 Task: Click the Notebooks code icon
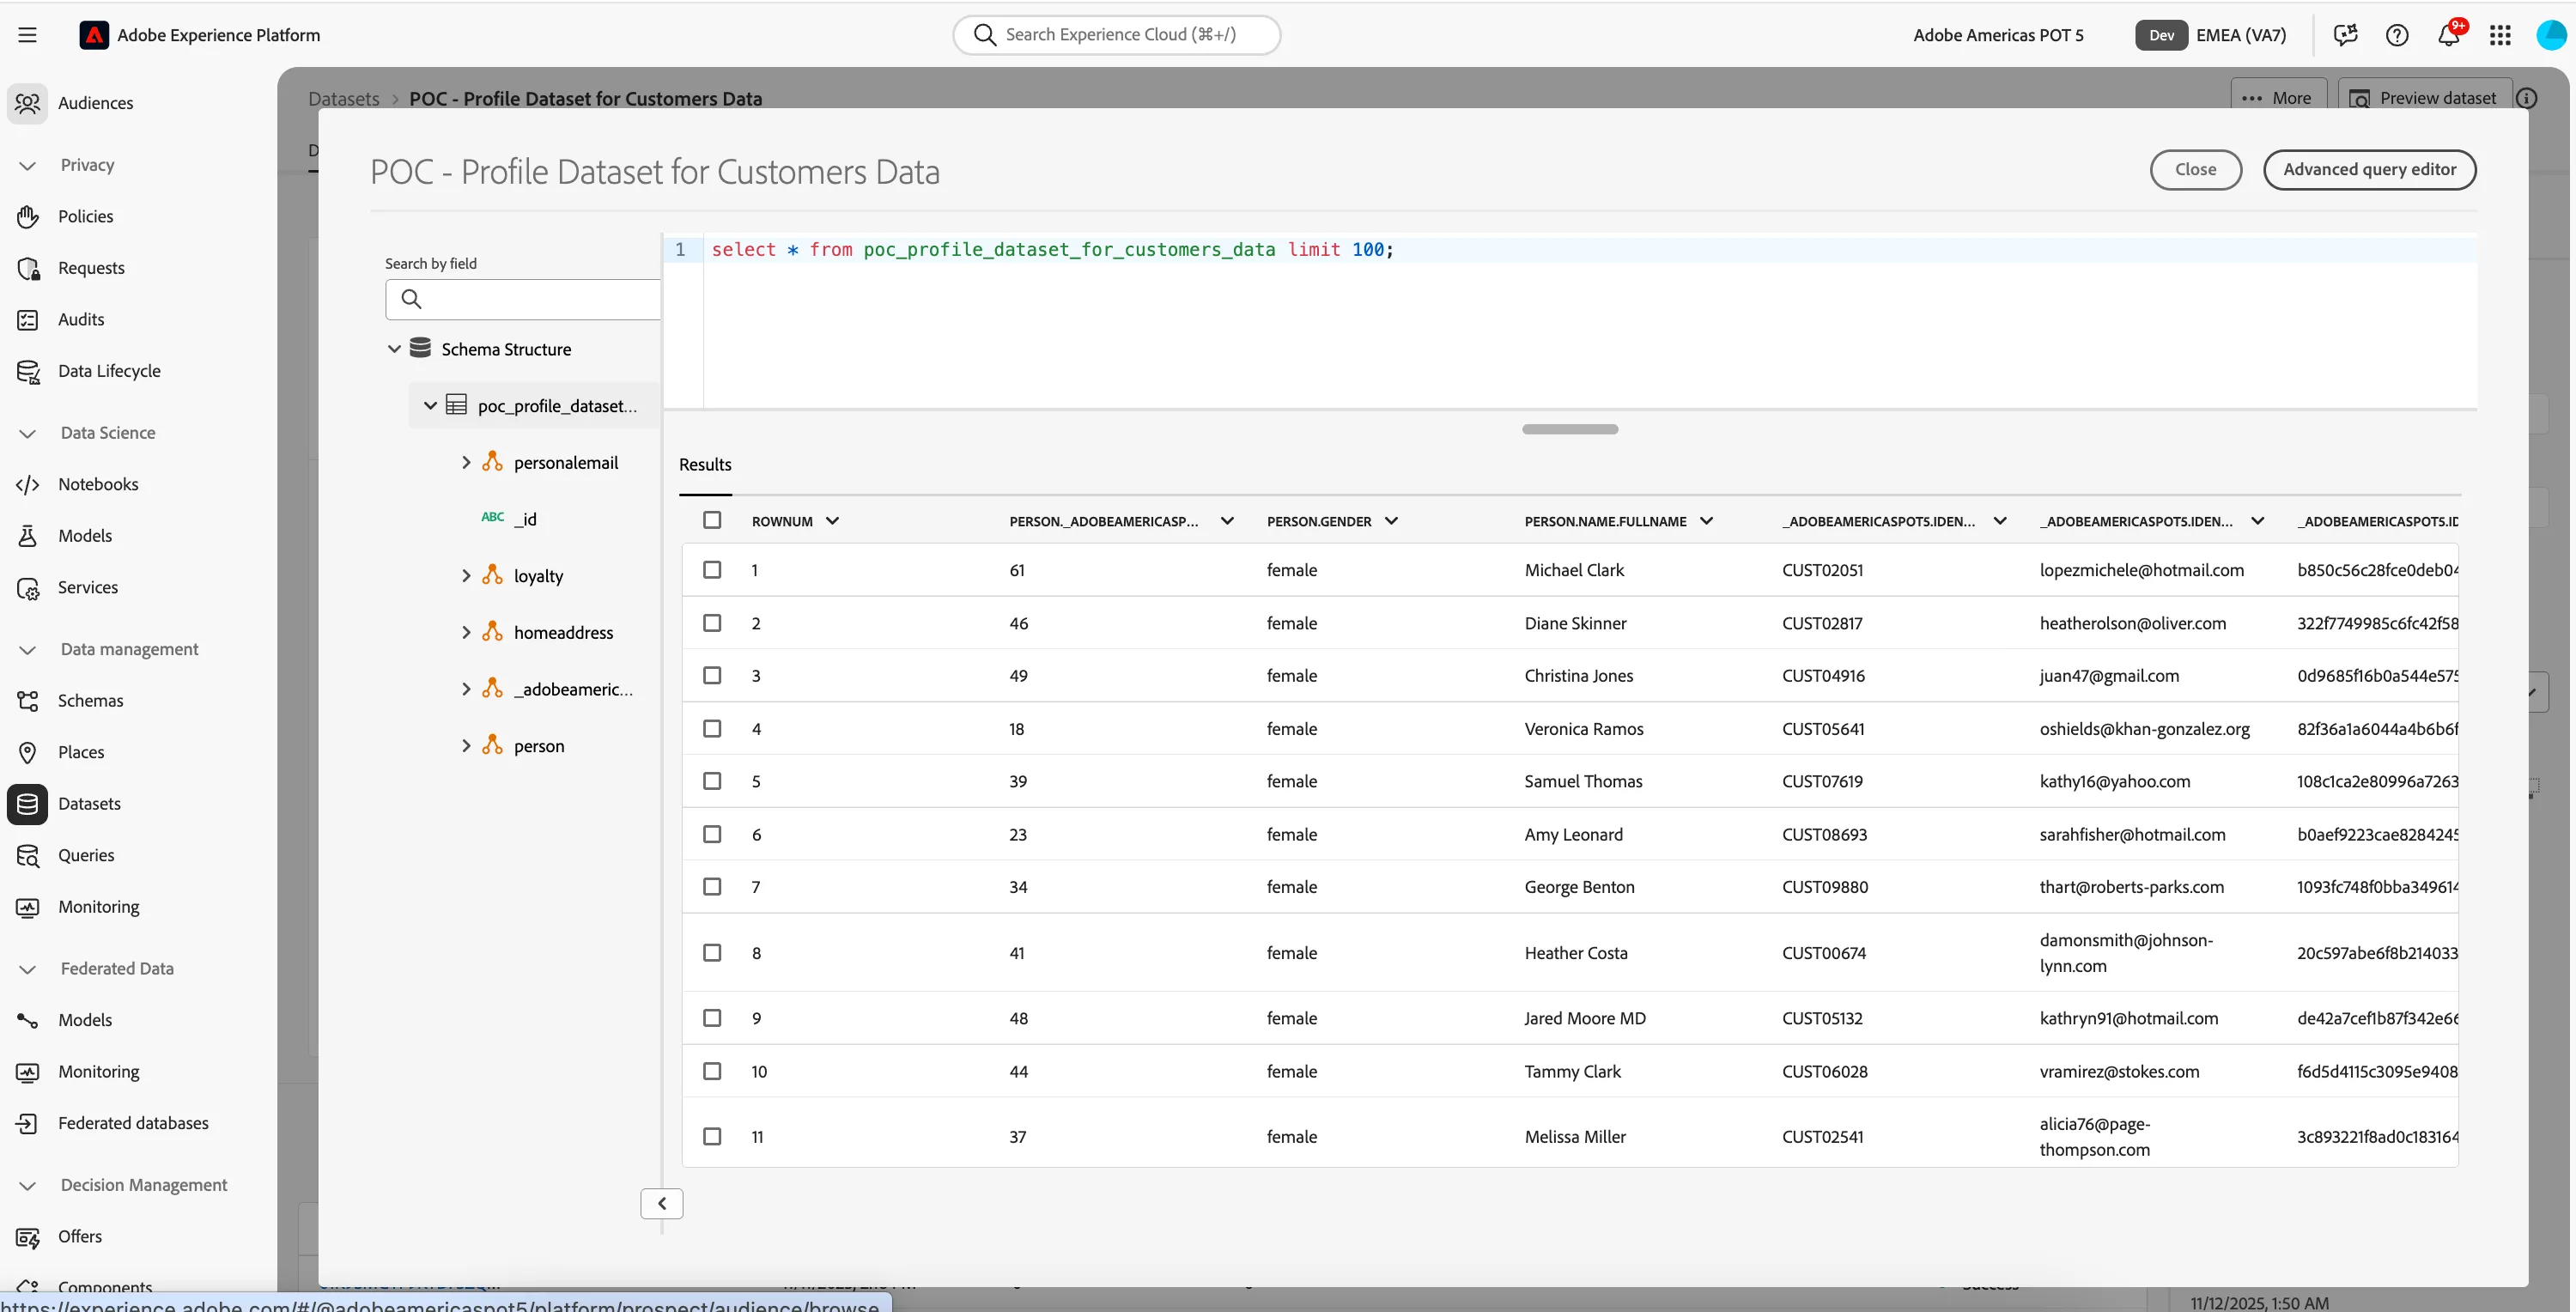tap(28, 485)
